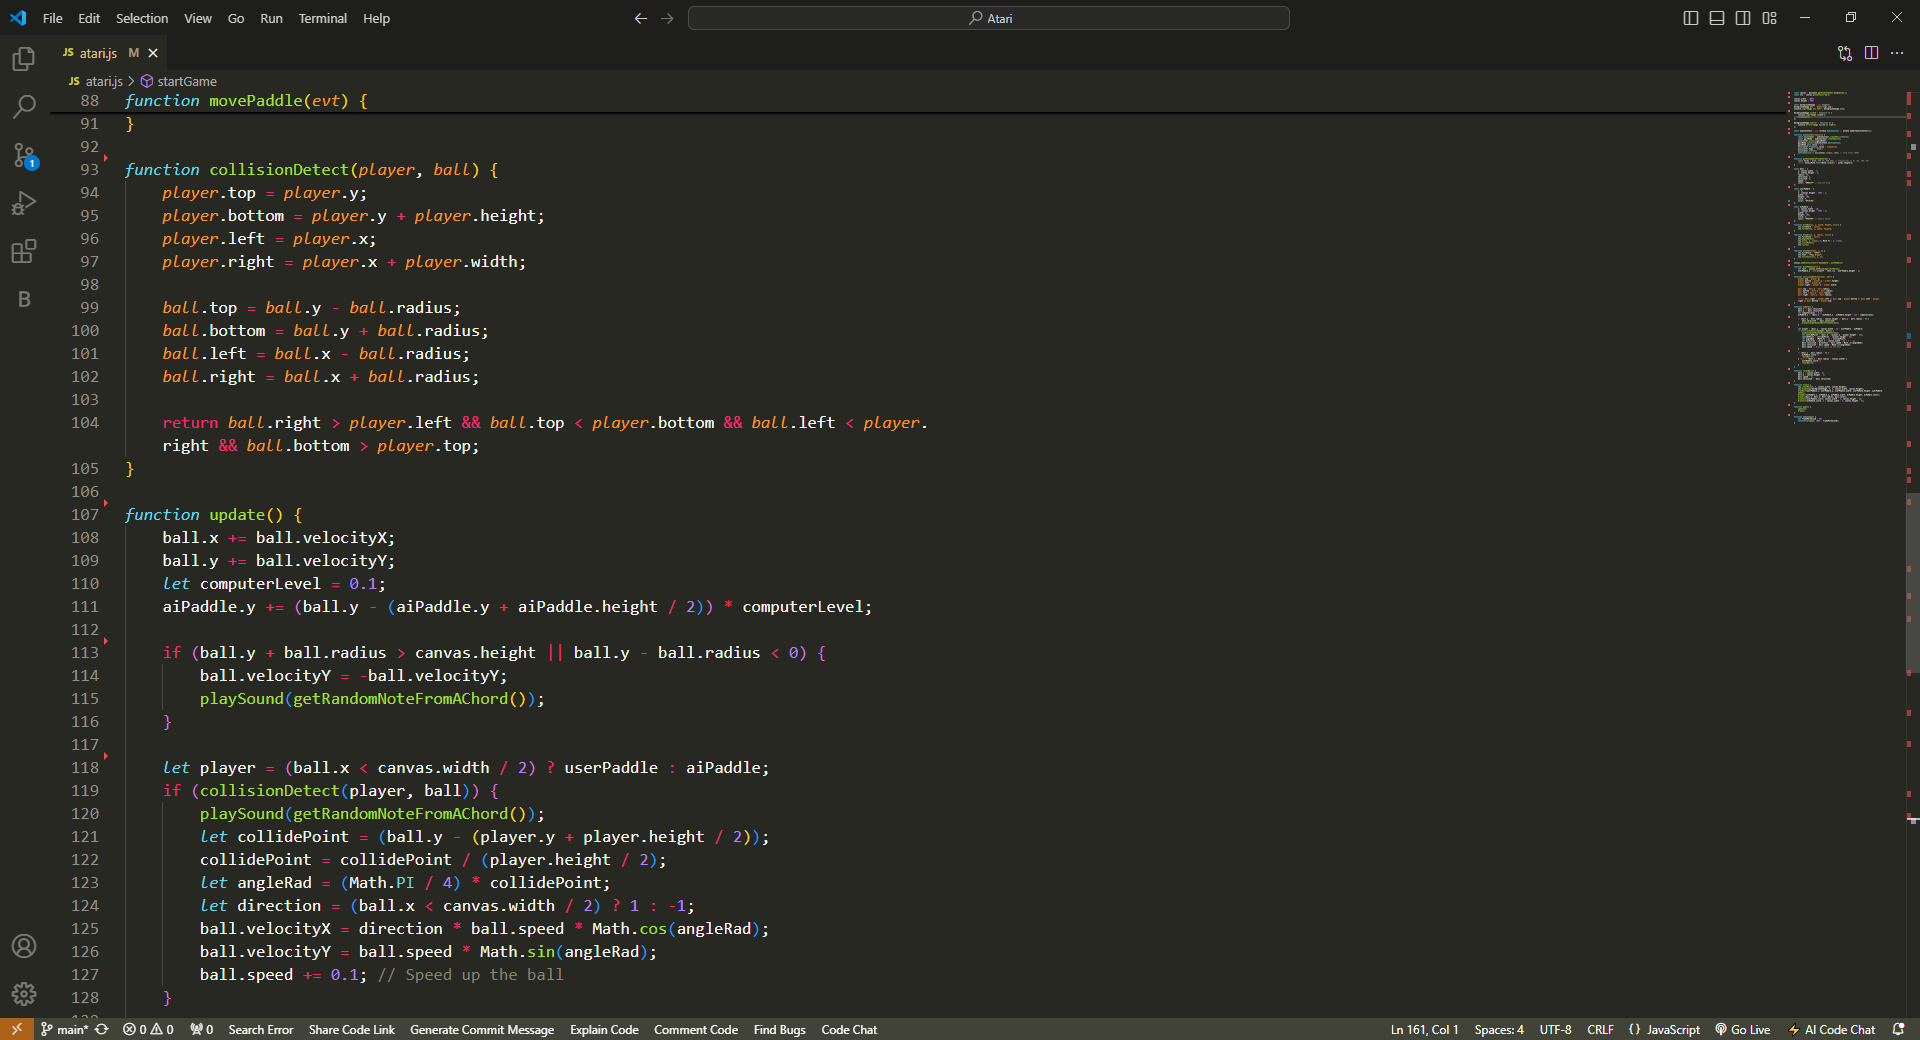
Task: Click the VS Code logo icon
Action: [18, 18]
